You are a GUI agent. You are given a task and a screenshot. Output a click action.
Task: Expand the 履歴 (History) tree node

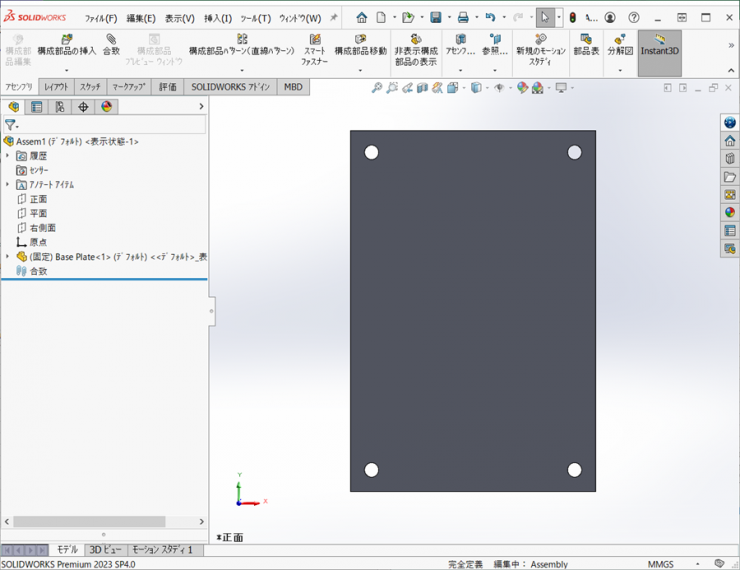[x=8, y=156]
